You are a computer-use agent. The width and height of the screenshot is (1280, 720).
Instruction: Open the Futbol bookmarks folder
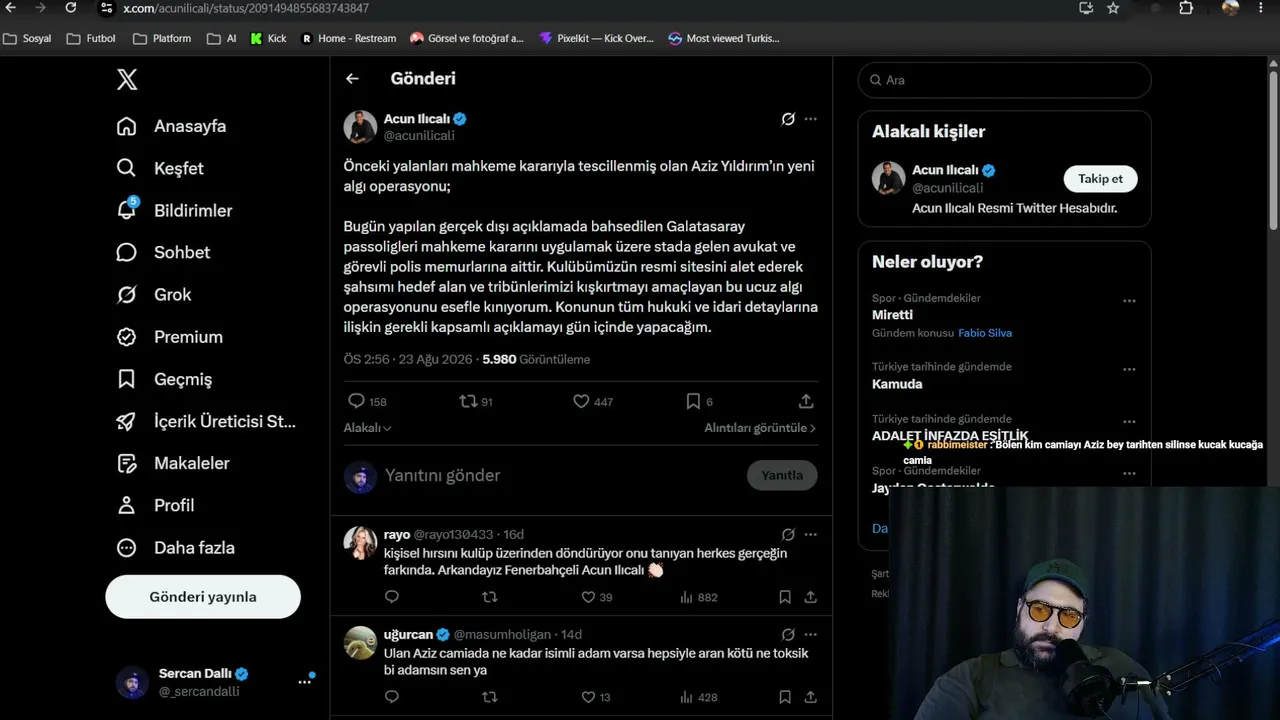(x=91, y=38)
